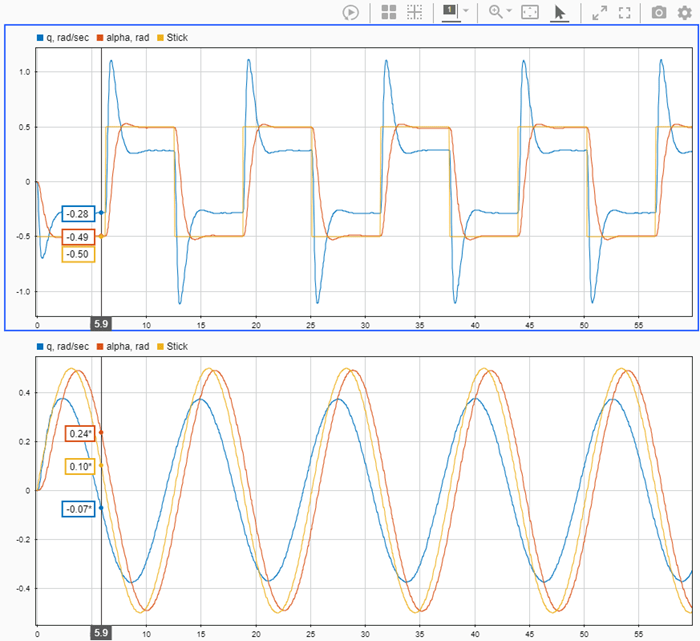Select 'q, rad/sec' label in bottom legend
Viewport: 700px width, 641px height.
click(67, 347)
